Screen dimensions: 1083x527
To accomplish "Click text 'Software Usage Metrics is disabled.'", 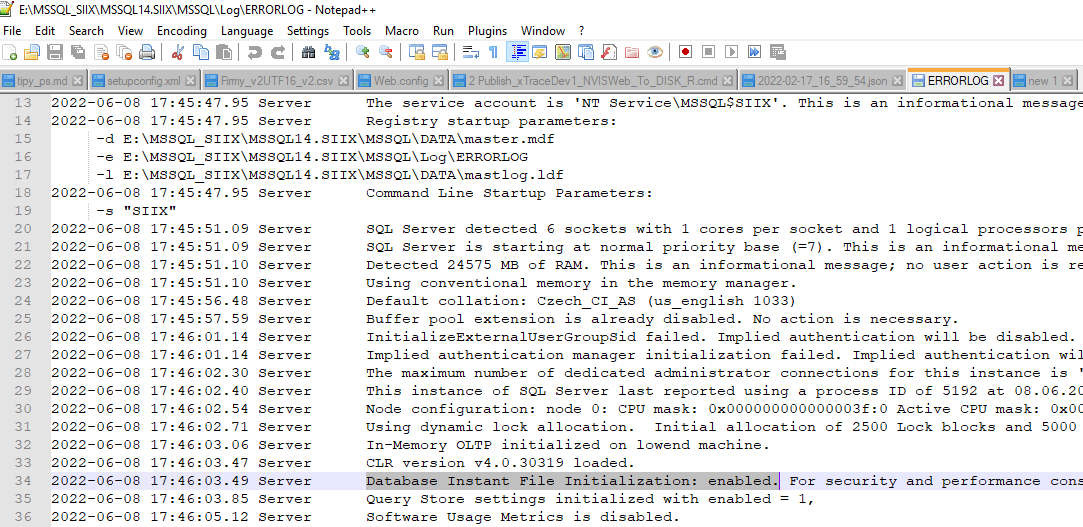I will [523, 517].
